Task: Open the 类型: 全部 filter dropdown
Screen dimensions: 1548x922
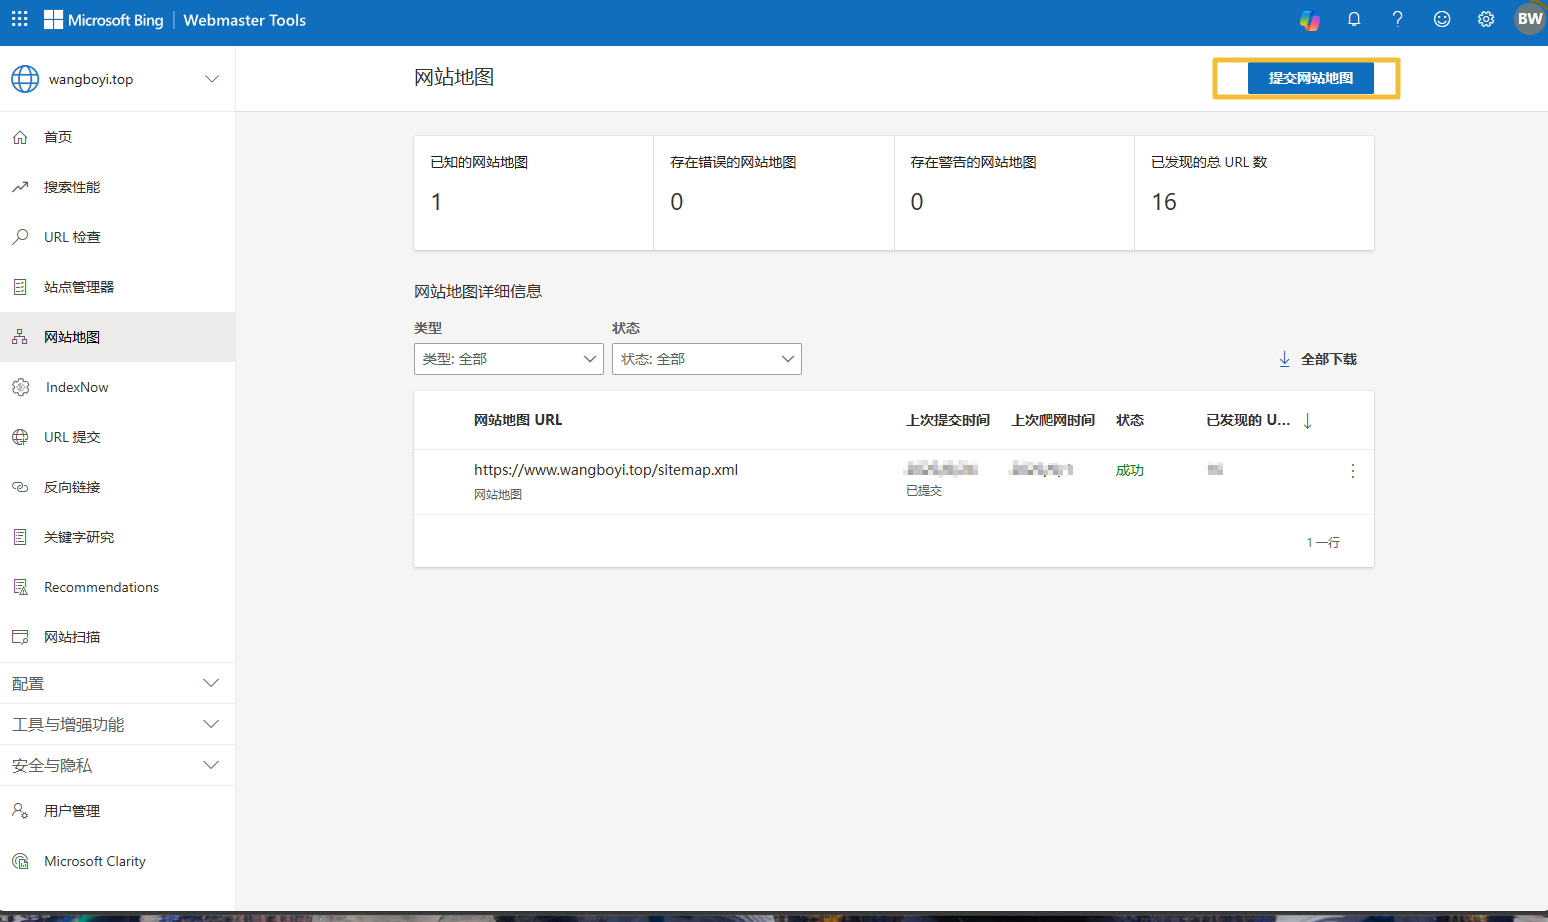Action: [x=508, y=359]
